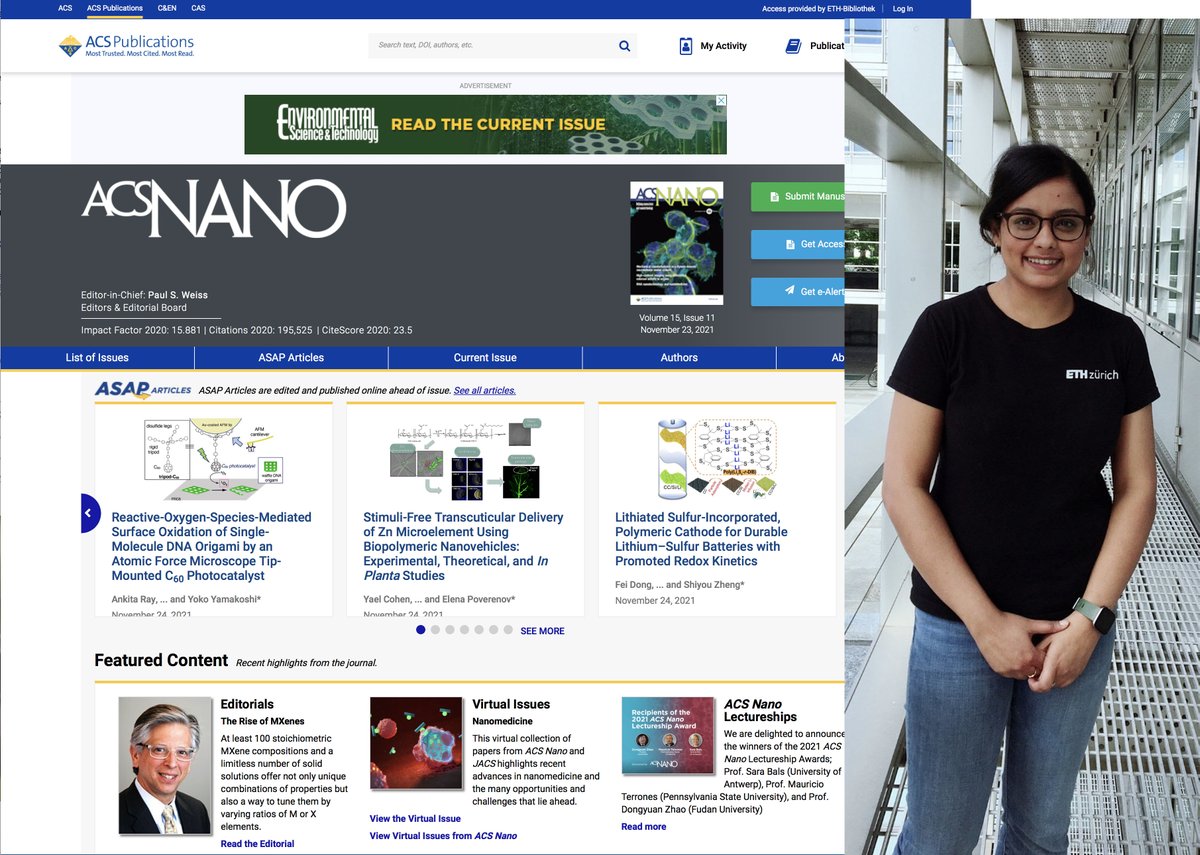The width and height of the screenshot is (1200, 855).
Task: Click the Featured Content heading
Action: click(x=161, y=660)
